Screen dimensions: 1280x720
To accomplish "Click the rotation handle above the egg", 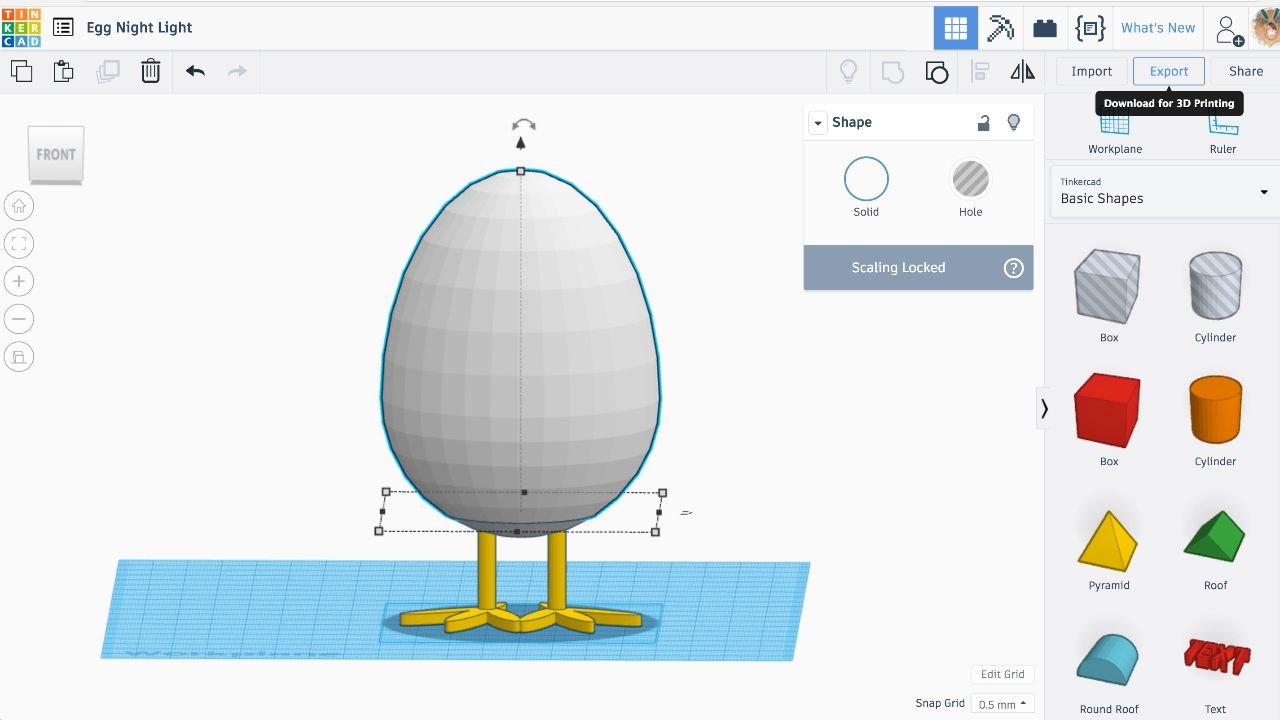I will coord(523,125).
